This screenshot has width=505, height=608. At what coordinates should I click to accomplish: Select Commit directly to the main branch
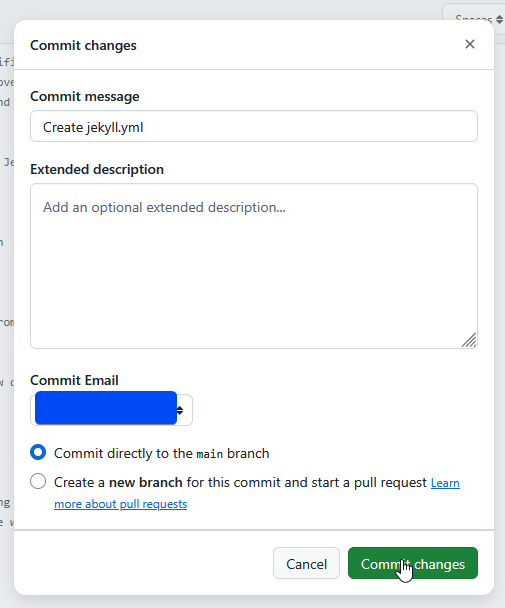(38, 453)
